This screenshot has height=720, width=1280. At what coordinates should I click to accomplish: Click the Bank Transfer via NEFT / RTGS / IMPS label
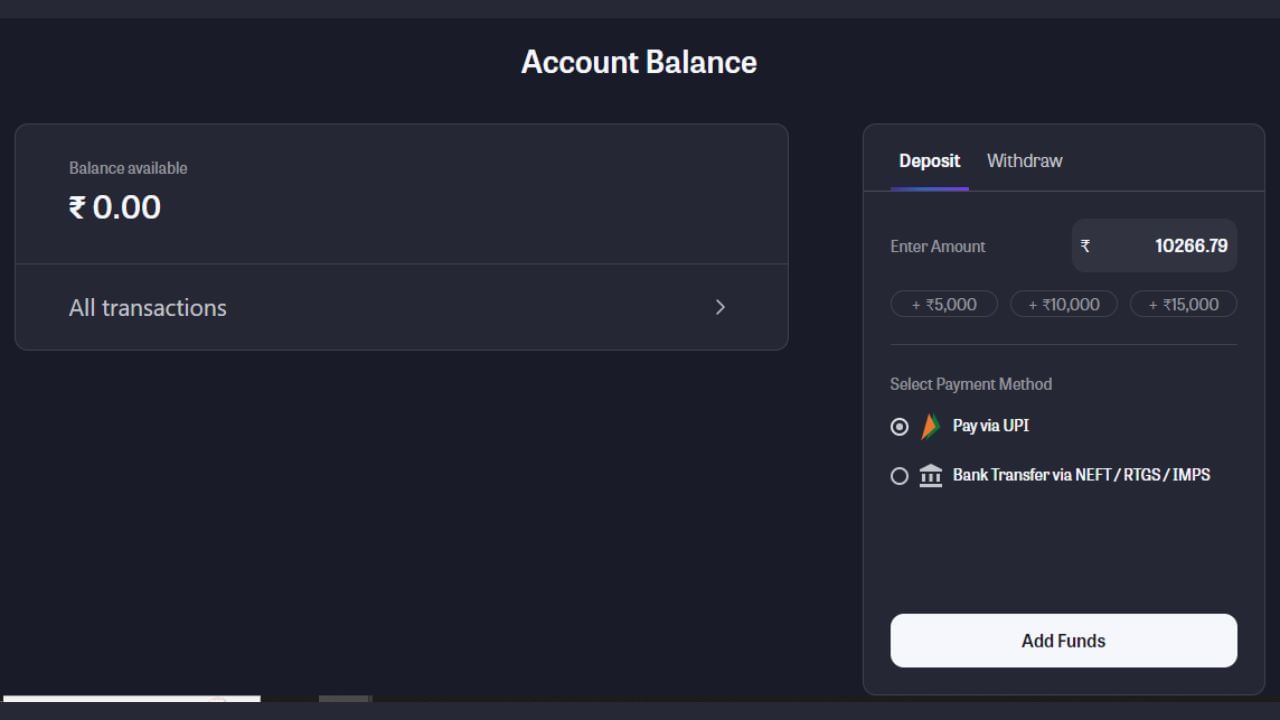(x=1081, y=475)
